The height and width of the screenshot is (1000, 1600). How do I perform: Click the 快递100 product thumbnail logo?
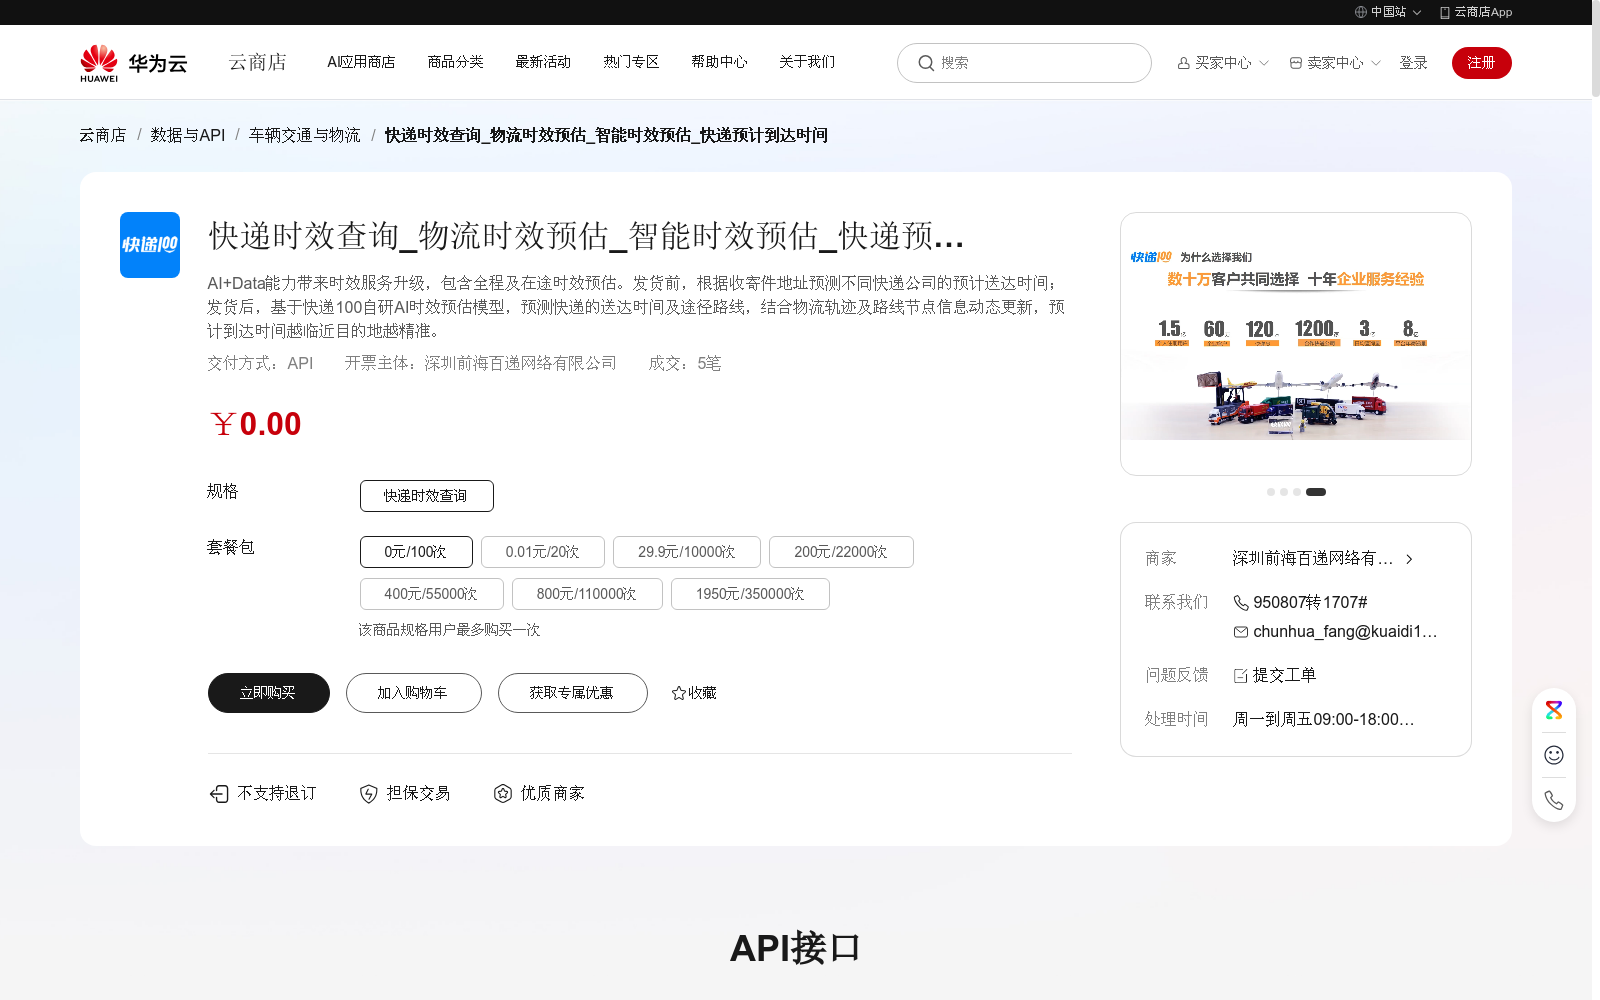[x=149, y=245]
